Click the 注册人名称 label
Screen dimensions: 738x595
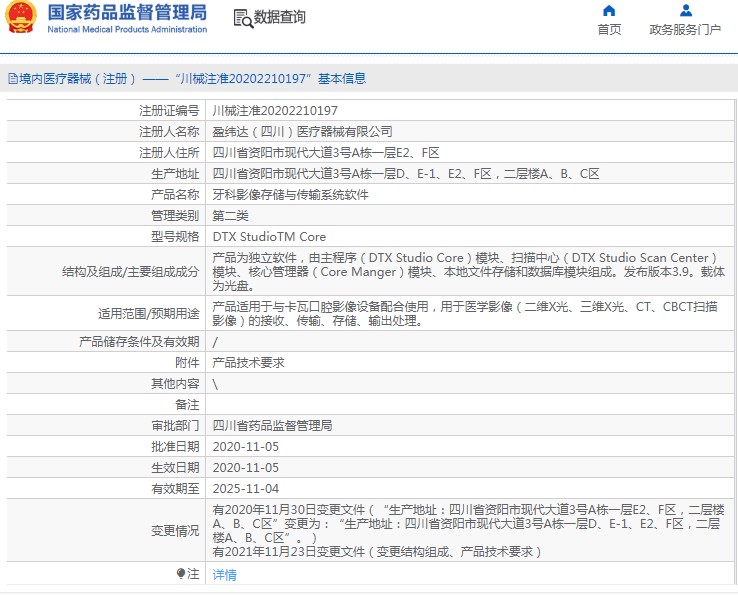click(169, 132)
